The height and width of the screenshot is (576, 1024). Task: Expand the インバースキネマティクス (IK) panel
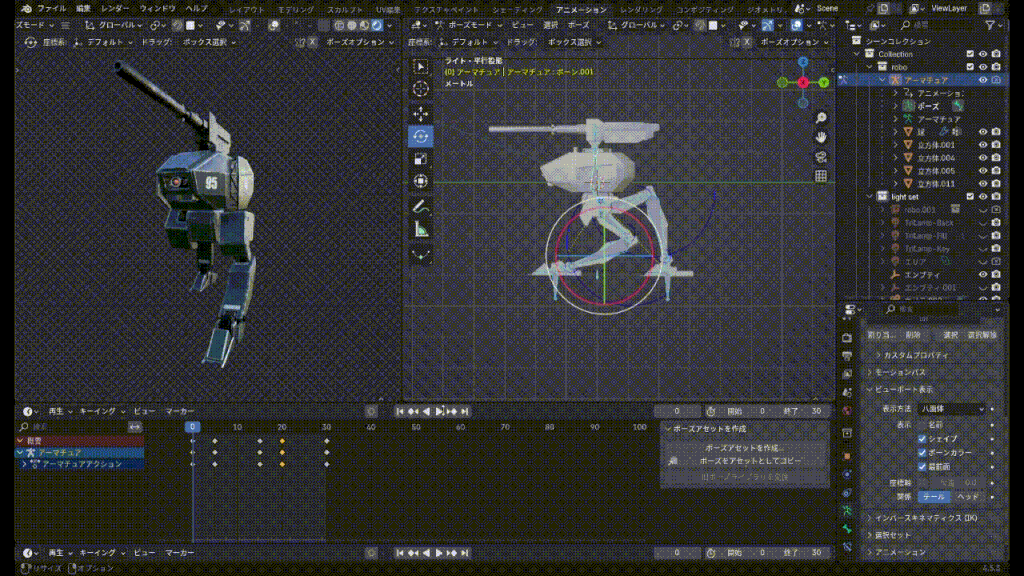click(x=920, y=518)
